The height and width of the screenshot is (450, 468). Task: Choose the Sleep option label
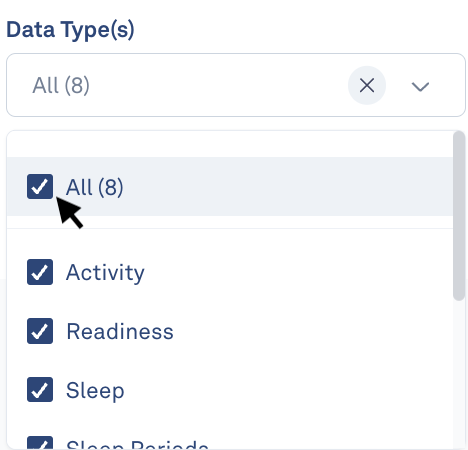pyautogui.click(x=95, y=391)
